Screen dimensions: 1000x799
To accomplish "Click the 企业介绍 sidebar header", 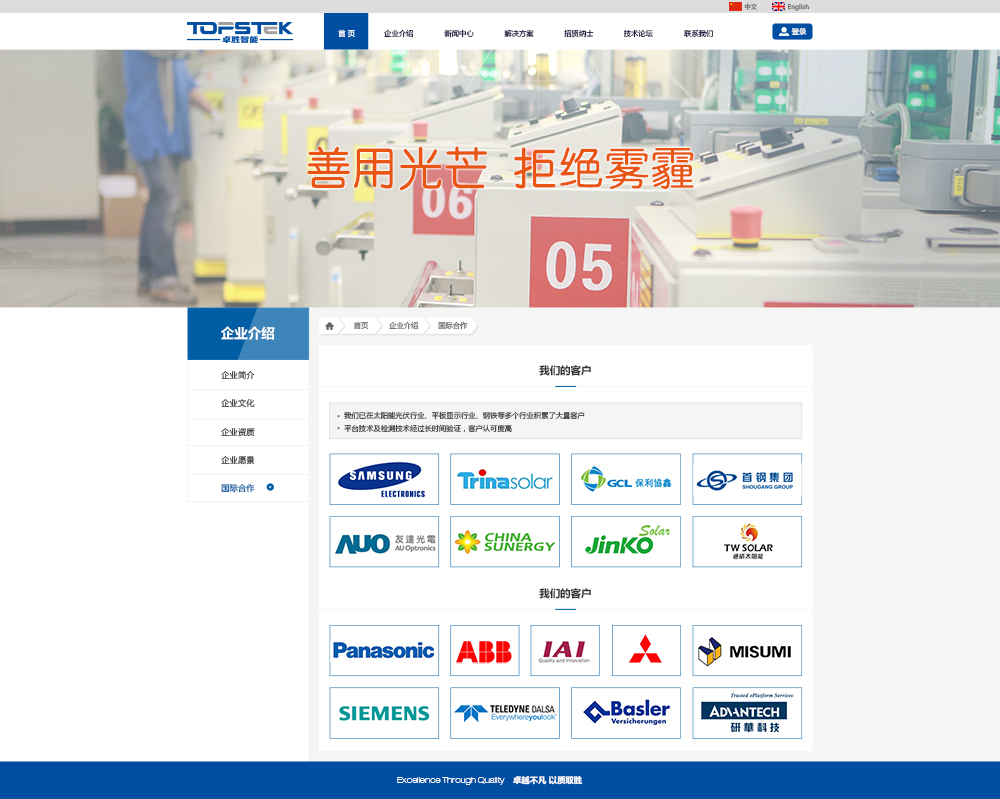I will tap(248, 334).
